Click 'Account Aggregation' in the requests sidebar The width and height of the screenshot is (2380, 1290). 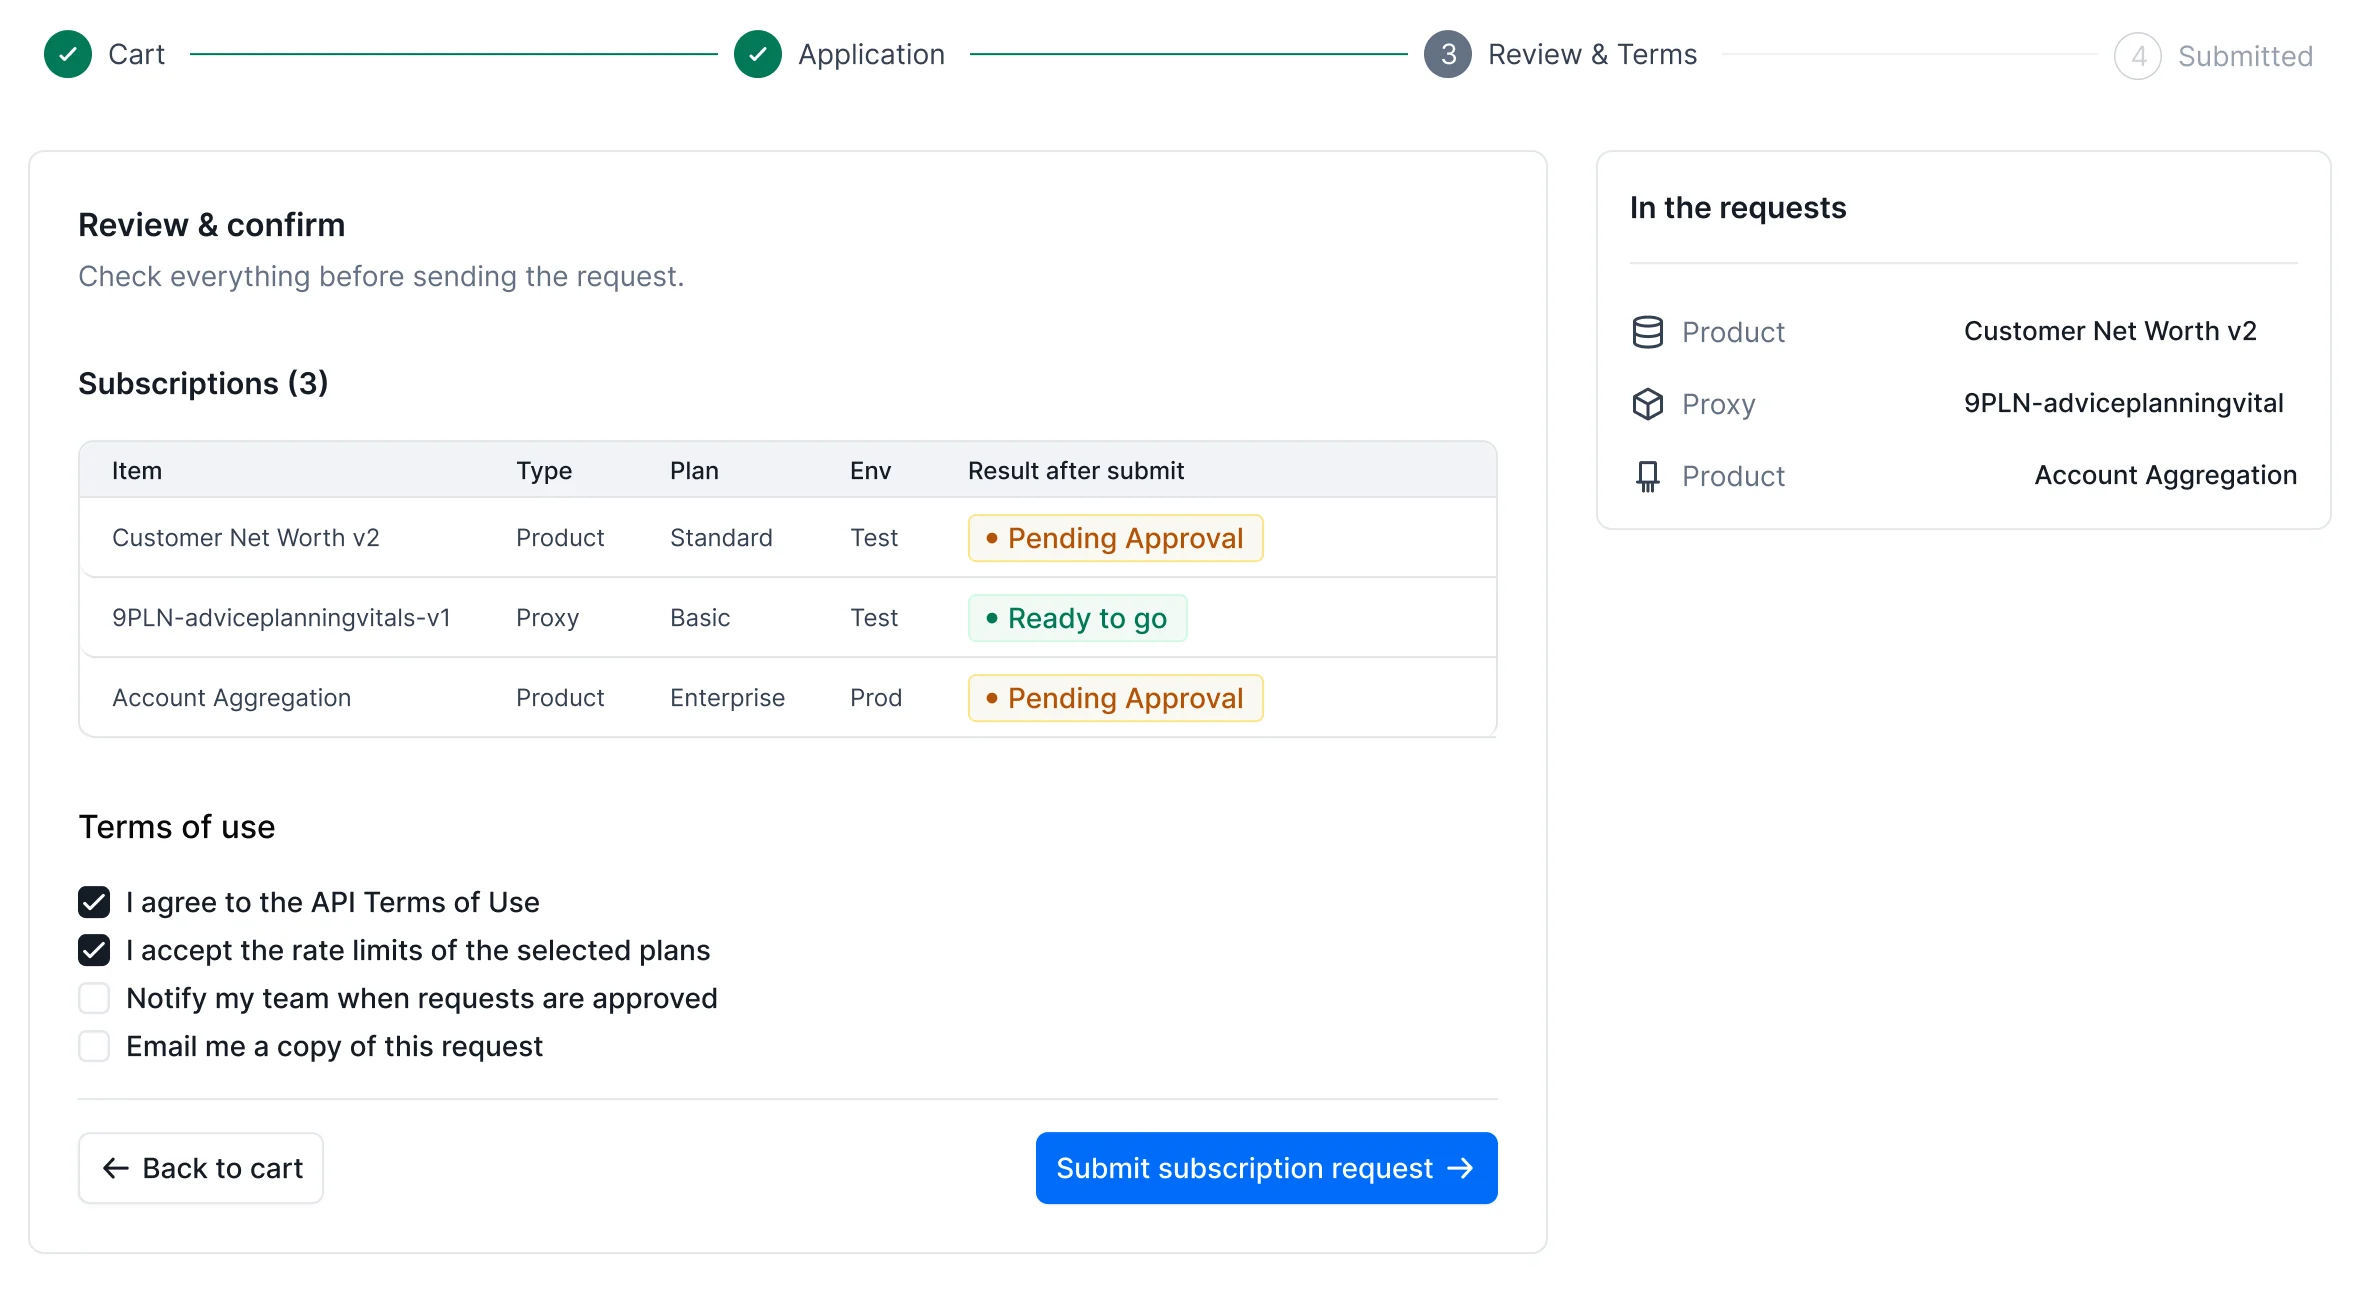click(2165, 475)
